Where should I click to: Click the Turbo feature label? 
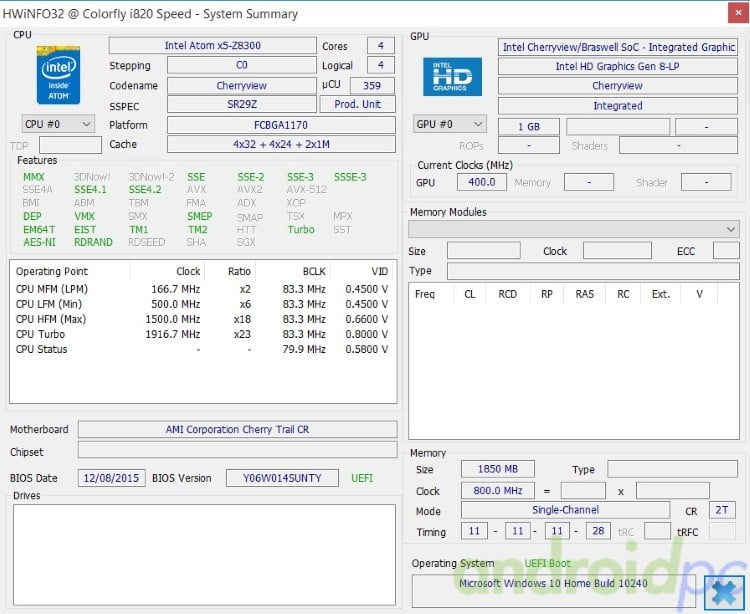click(301, 230)
